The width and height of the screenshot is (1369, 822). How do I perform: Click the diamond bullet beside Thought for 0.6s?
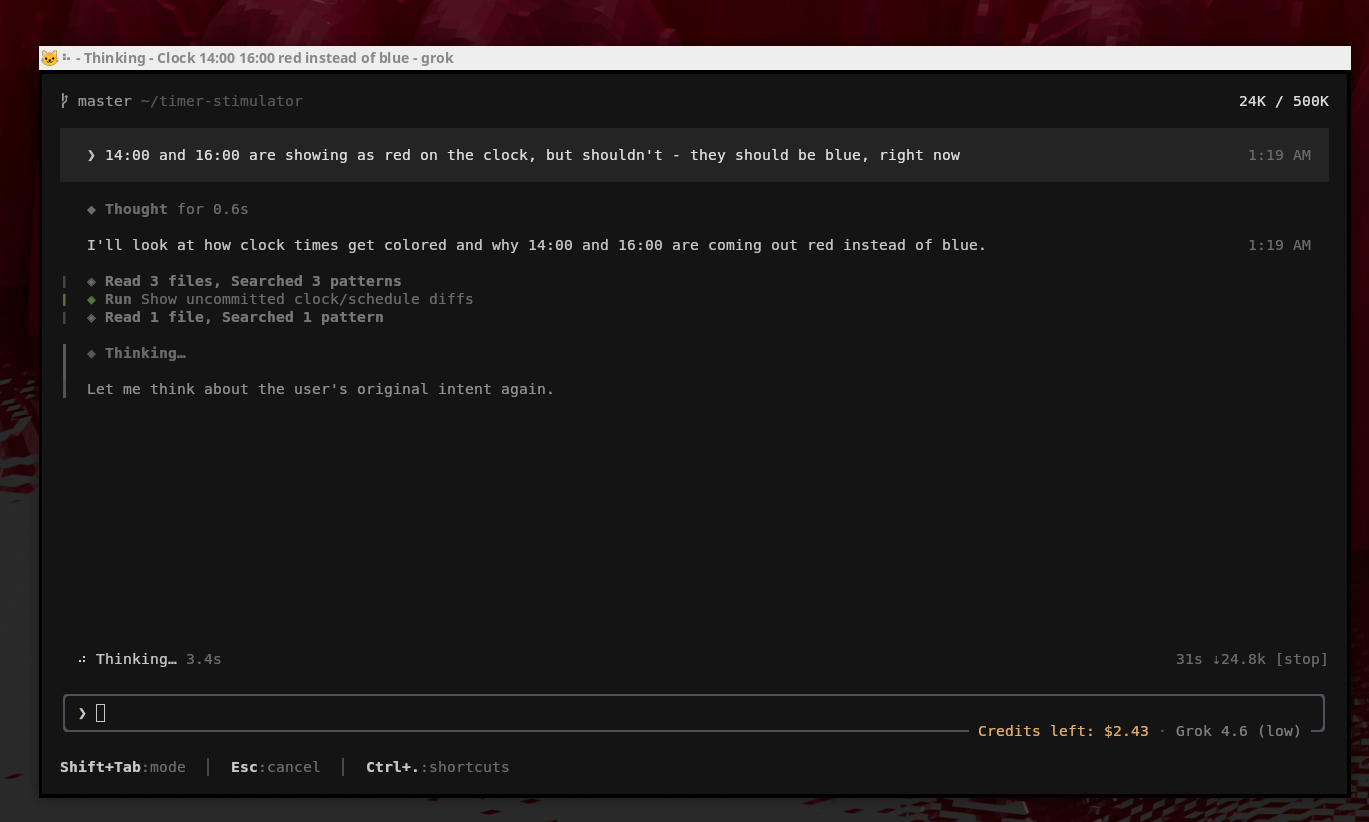point(92,209)
